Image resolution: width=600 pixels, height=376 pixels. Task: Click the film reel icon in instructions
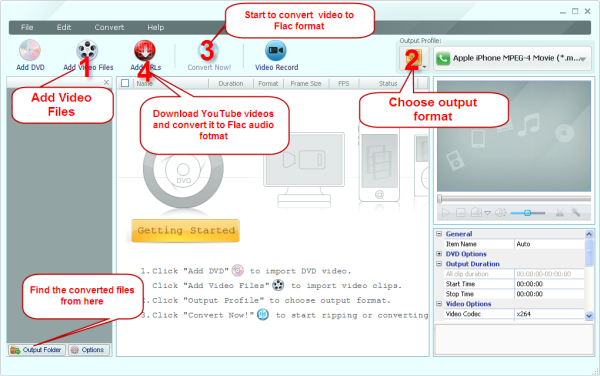(x=278, y=285)
